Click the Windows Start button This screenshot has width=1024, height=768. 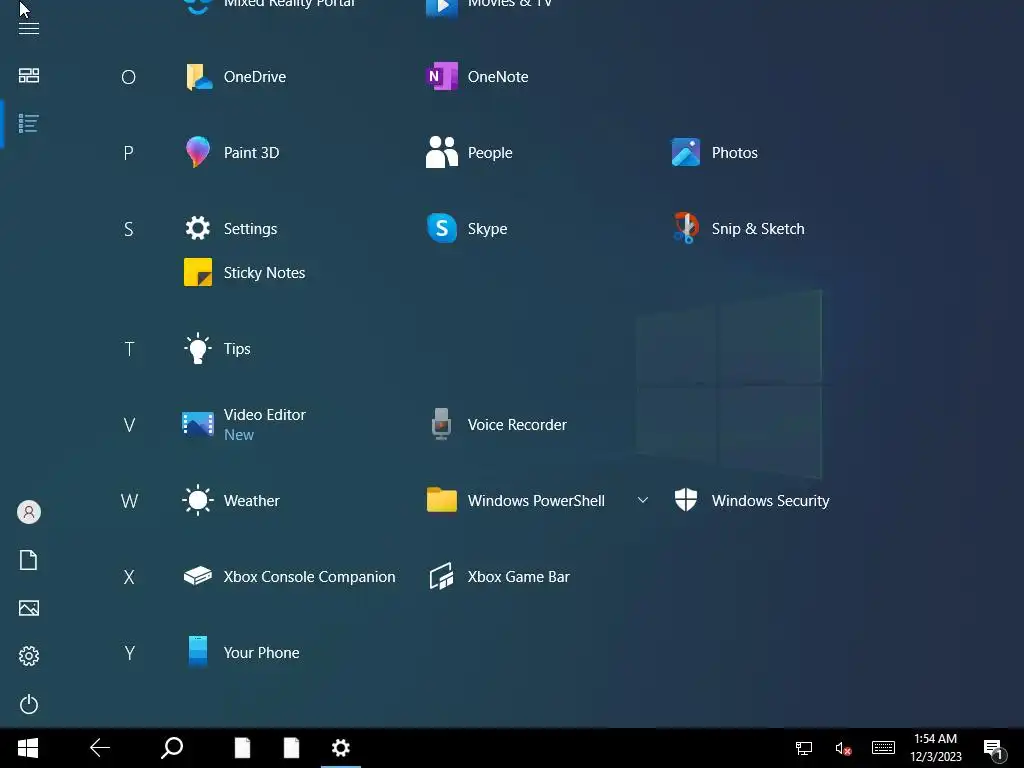coord(27,748)
